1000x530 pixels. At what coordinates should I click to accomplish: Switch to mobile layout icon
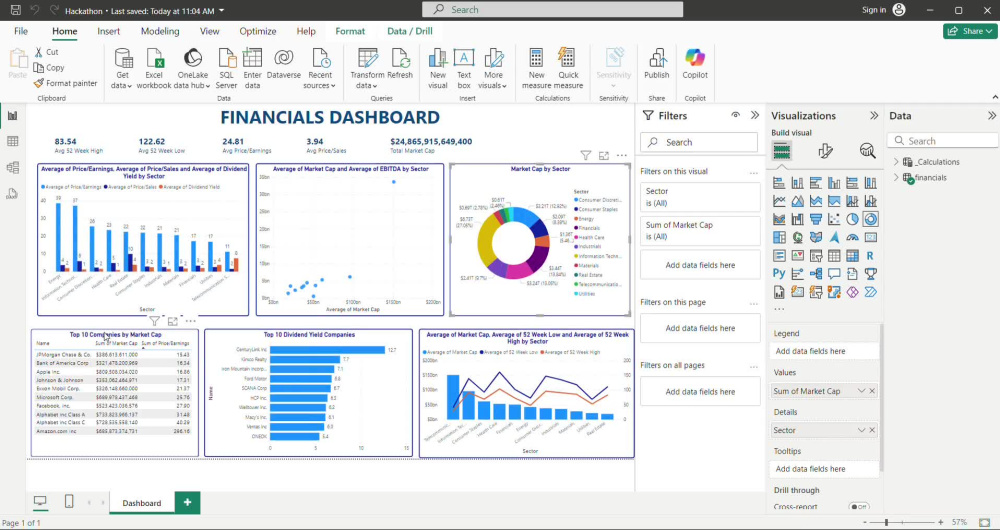point(69,501)
